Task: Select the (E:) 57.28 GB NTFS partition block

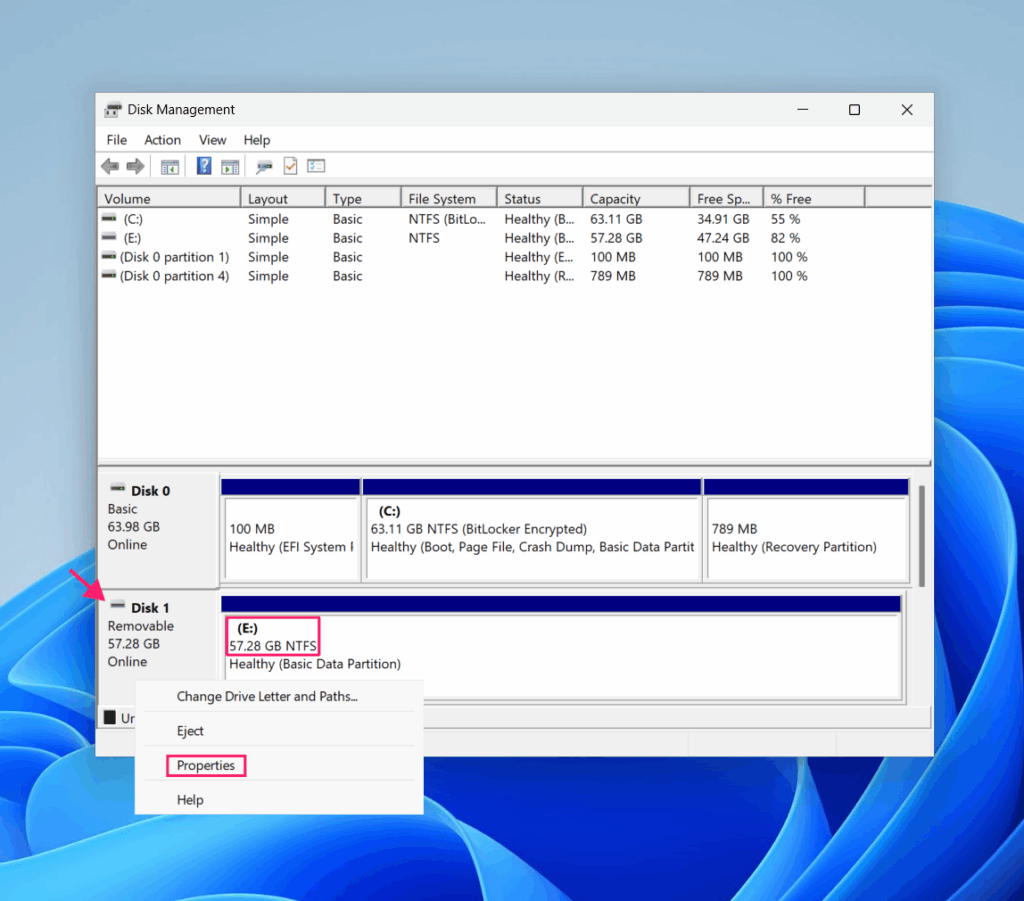Action: point(562,648)
